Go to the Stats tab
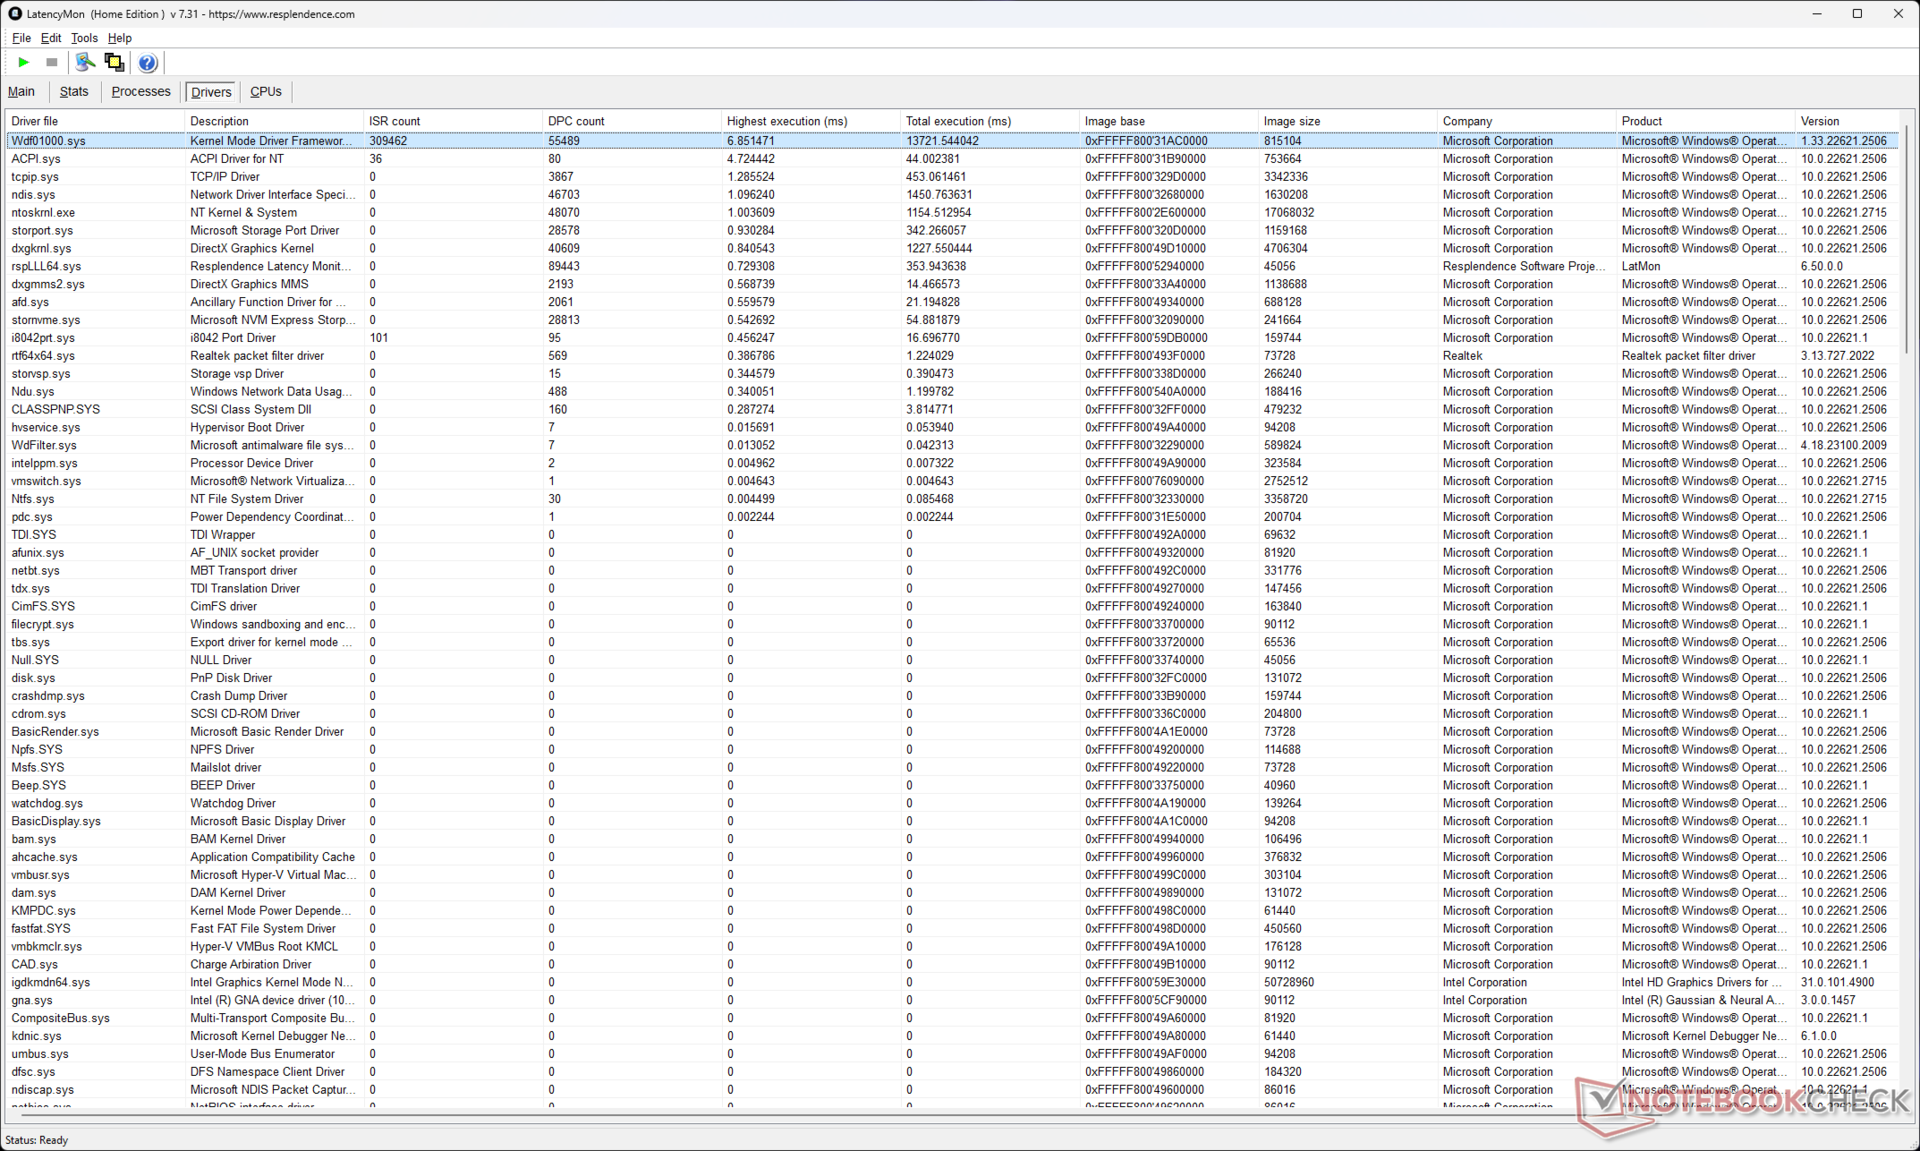The width and height of the screenshot is (1920, 1151). pos(74,91)
